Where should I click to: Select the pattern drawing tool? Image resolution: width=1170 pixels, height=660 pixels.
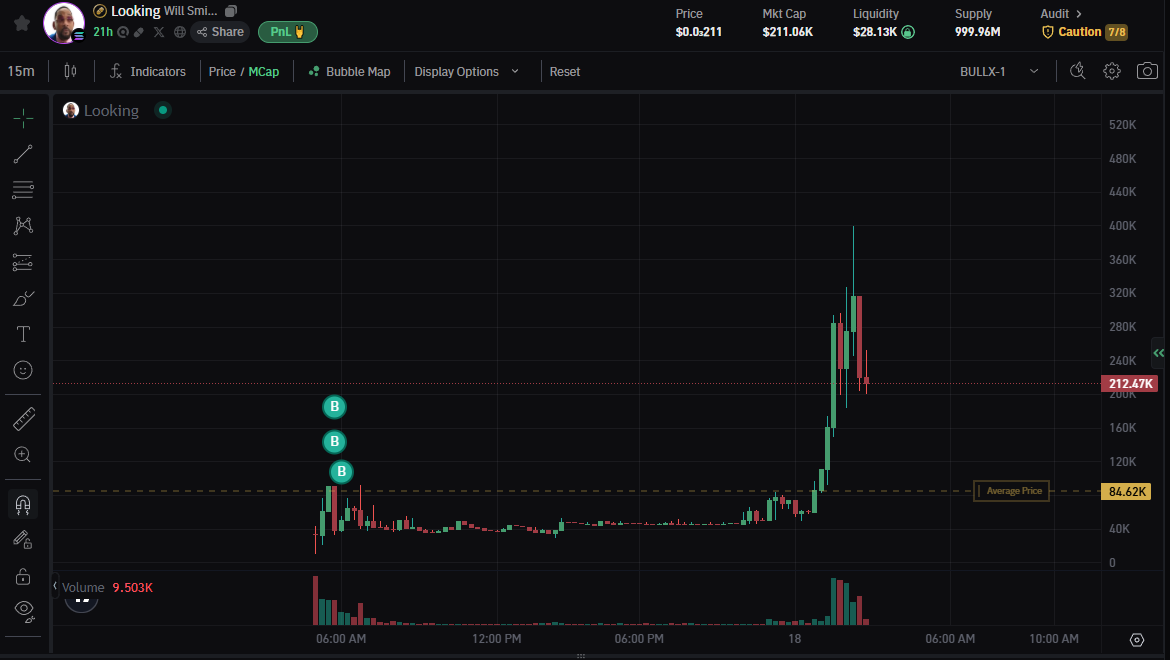tap(23, 225)
